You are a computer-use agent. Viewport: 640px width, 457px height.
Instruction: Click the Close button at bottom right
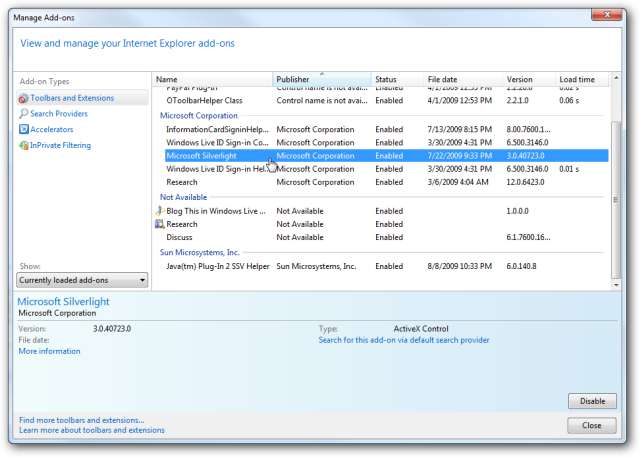[x=591, y=425]
